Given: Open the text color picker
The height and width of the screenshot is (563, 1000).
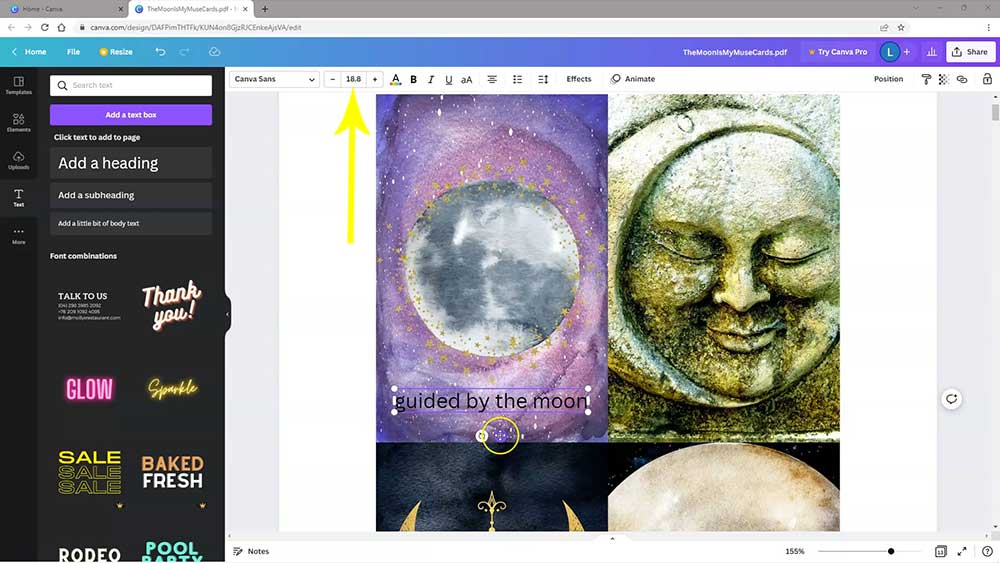Looking at the screenshot, I should pos(395,79).
